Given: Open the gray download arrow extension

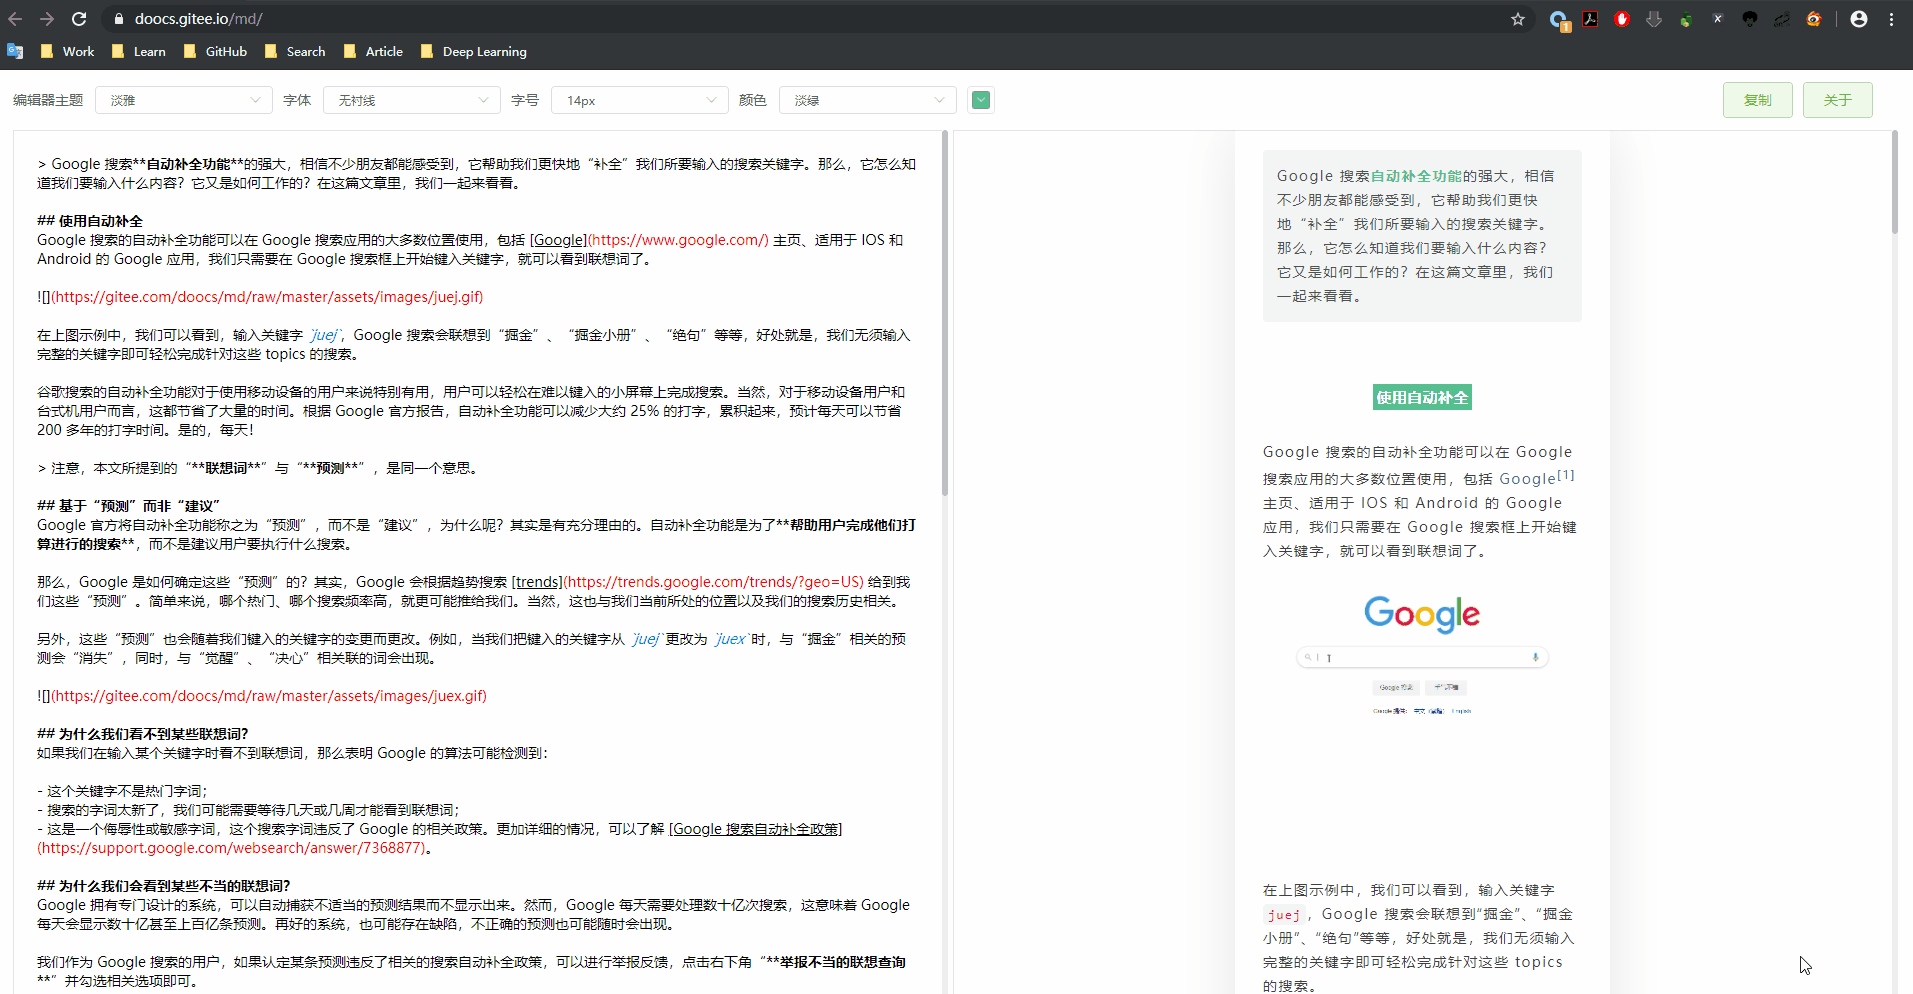Looking at the screenshot, I should 1654,19.
